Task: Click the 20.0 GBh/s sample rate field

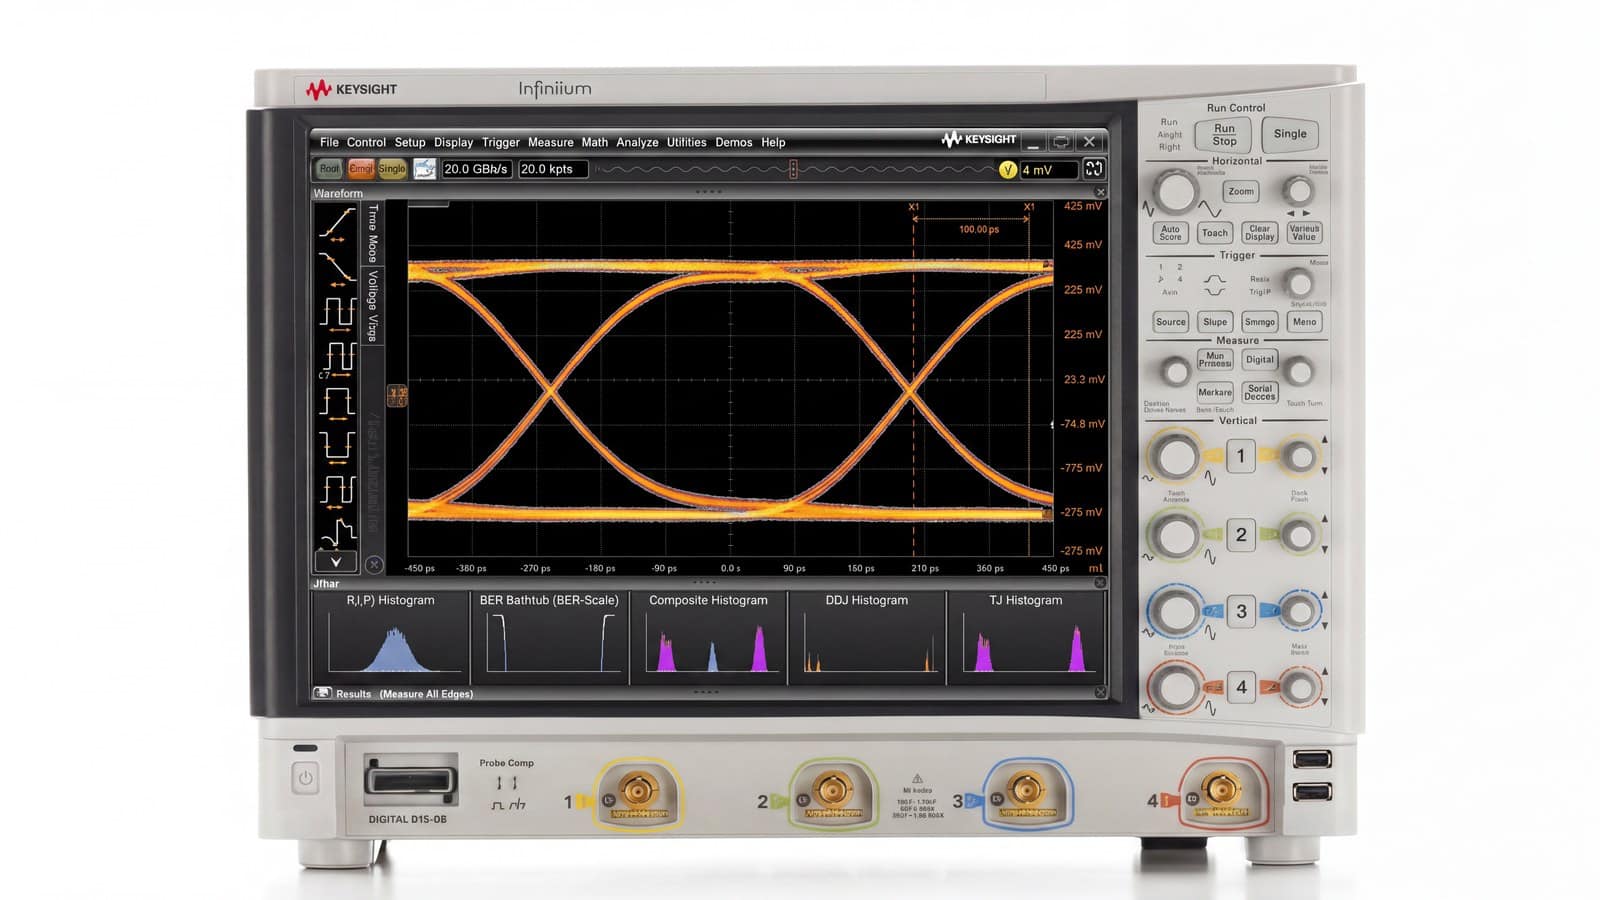Action: point(477,169)
